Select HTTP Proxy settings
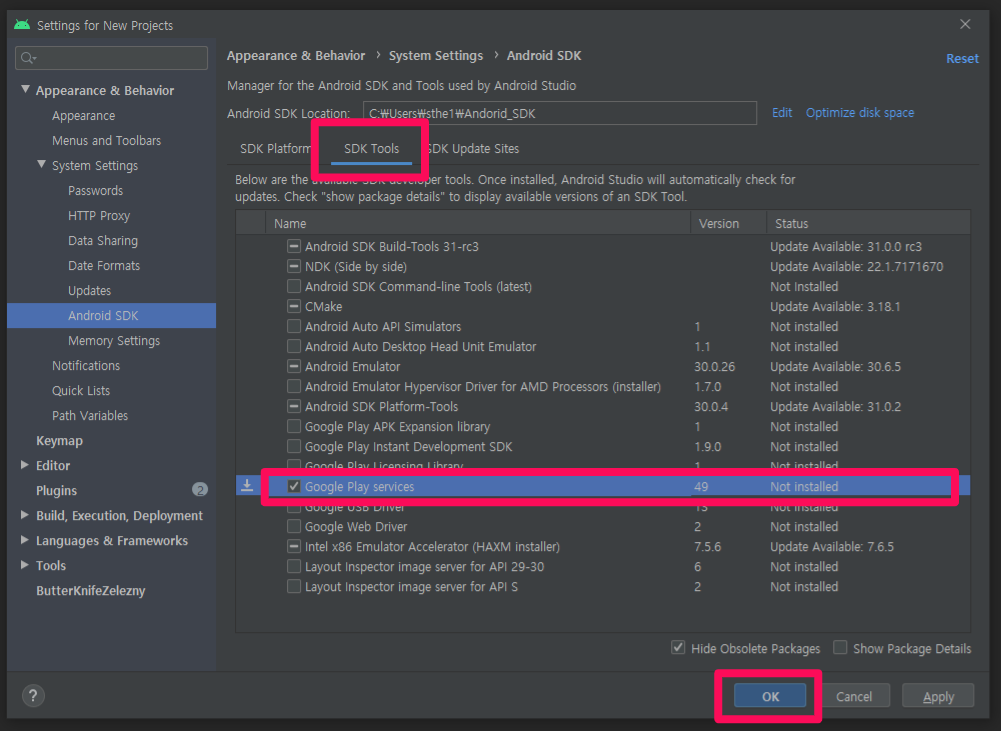Screen dimensions: 1001x731 [99, 216]
